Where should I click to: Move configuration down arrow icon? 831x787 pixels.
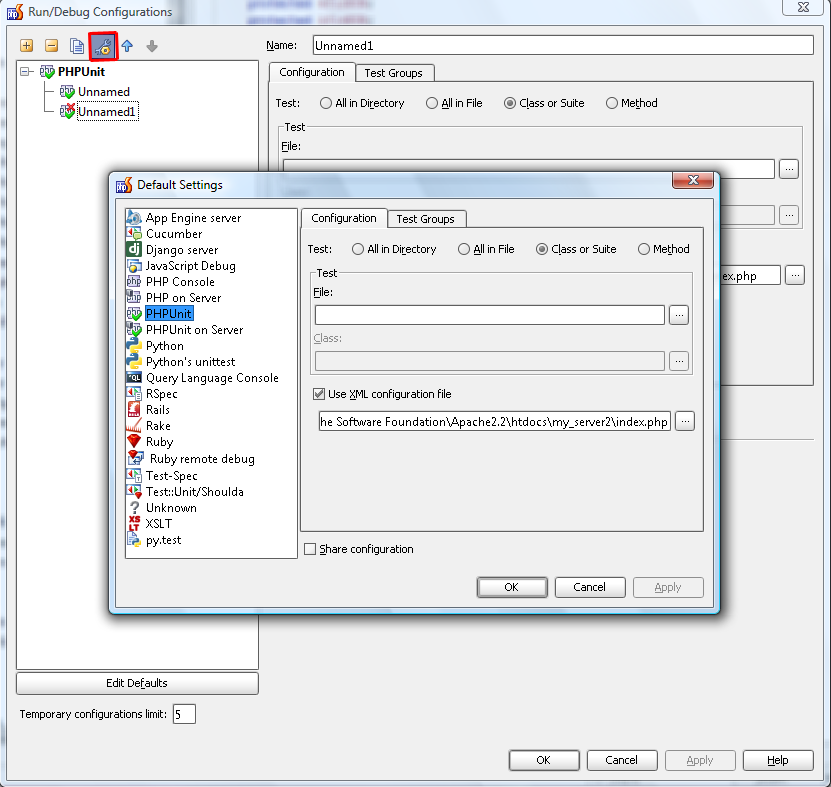click(152, 46)
